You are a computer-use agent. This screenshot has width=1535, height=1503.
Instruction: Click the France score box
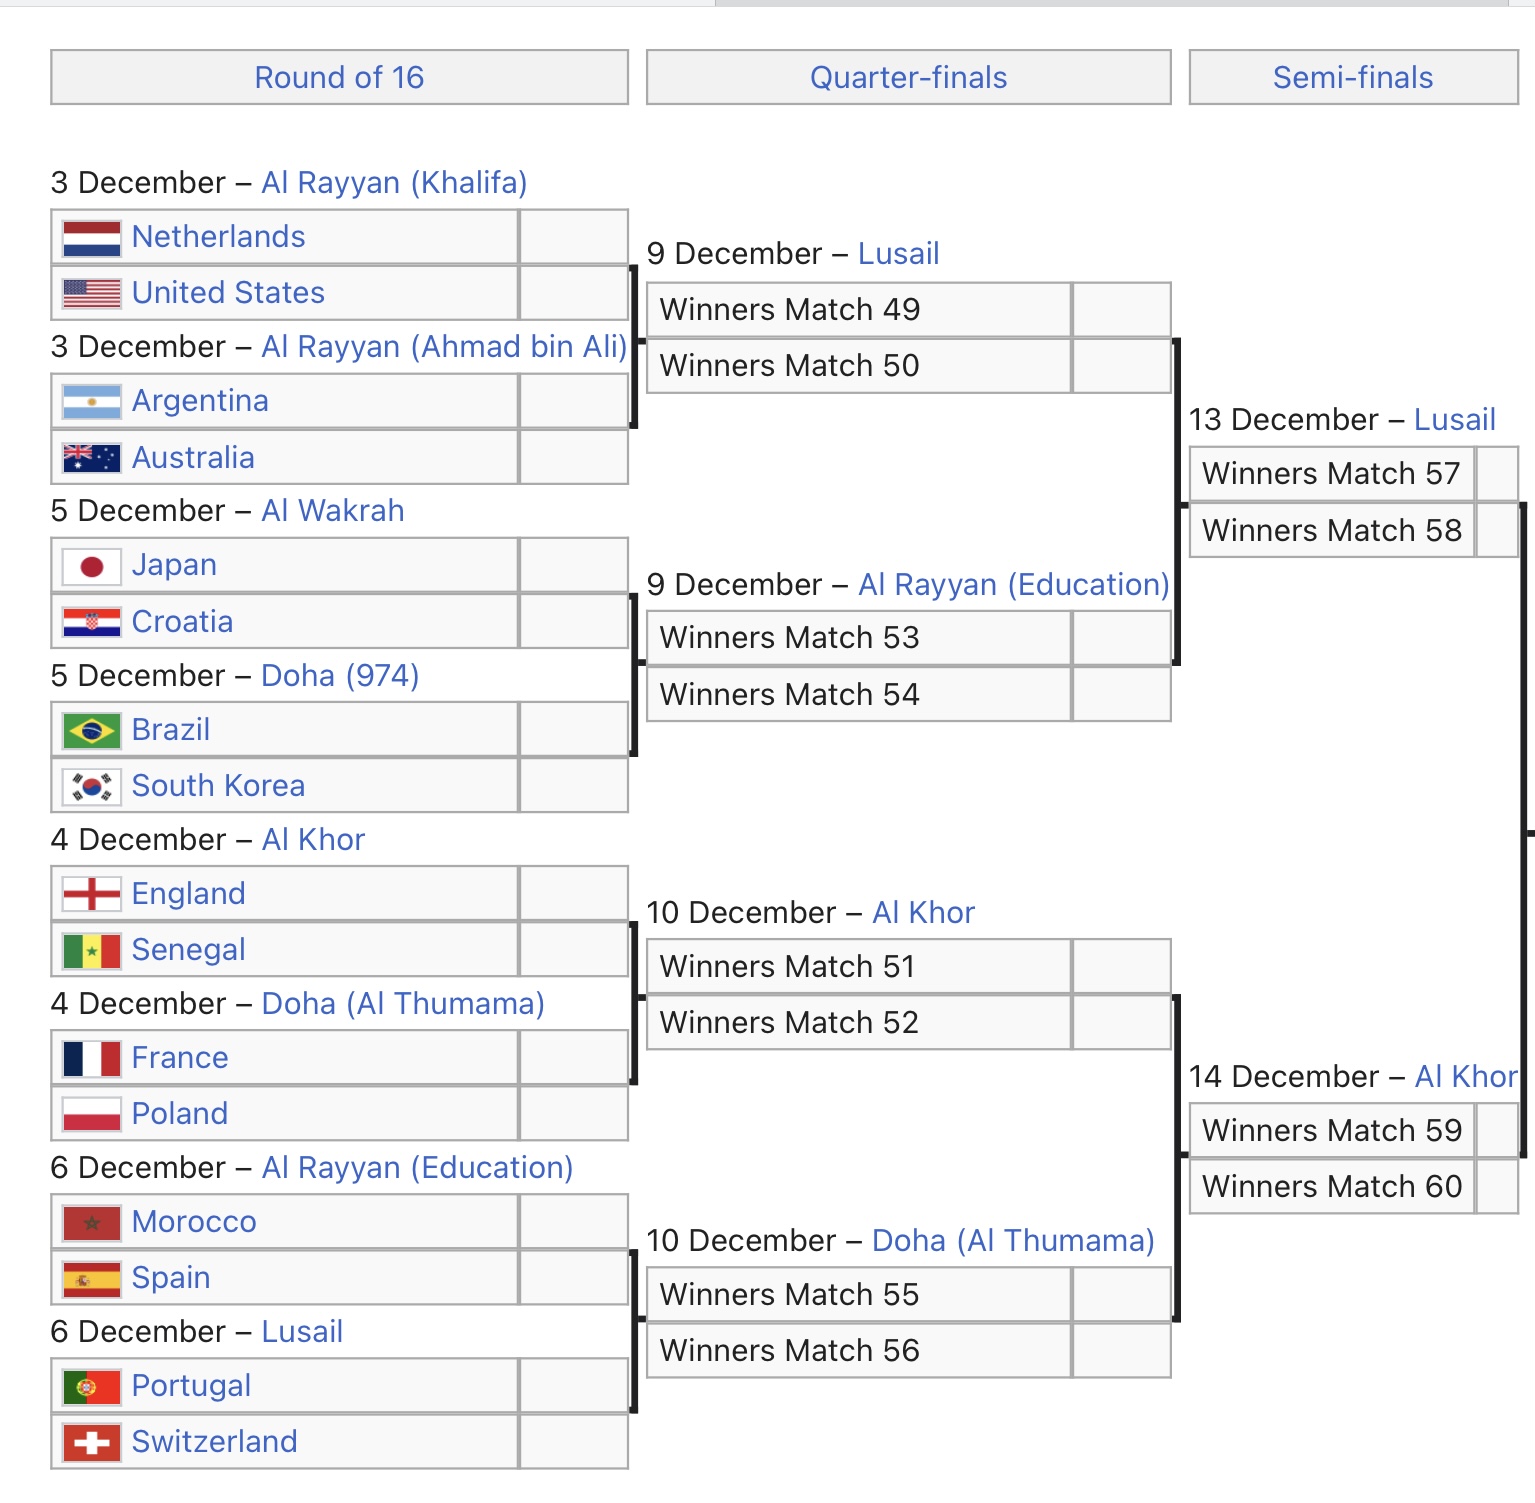click(x=573, y=1058)
